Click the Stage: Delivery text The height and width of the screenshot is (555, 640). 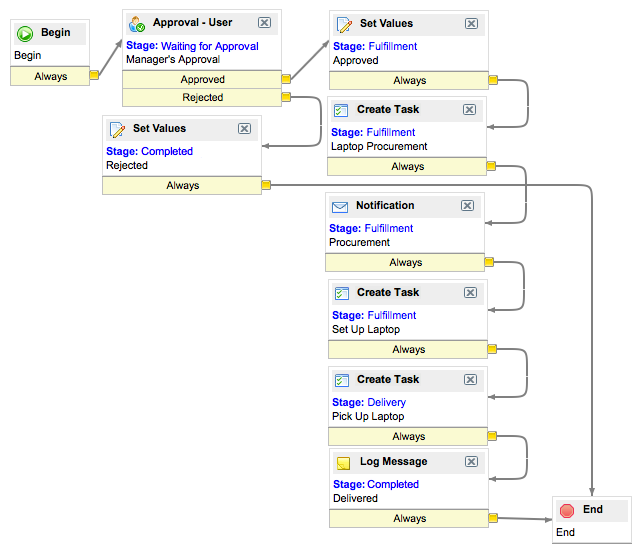369,402
